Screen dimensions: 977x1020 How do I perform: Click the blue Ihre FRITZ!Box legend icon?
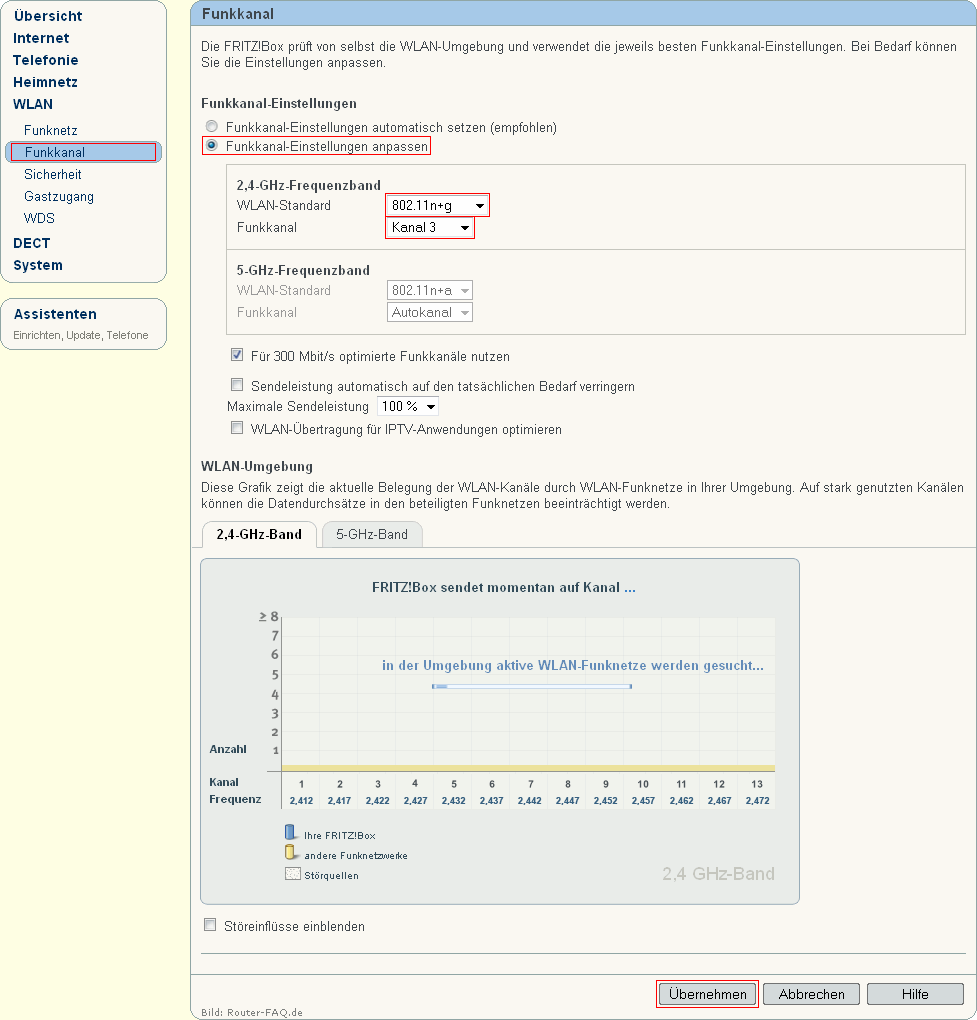(x=290, y=832)
